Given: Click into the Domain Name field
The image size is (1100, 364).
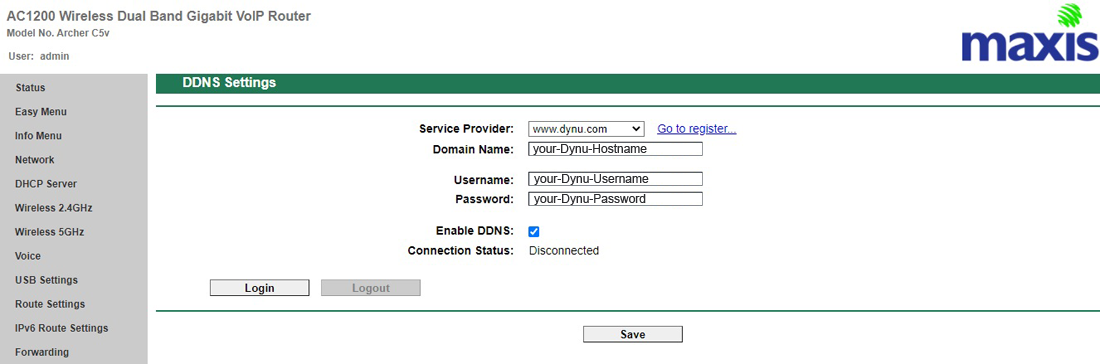Looking at the screenshot, I should (615, 149).
